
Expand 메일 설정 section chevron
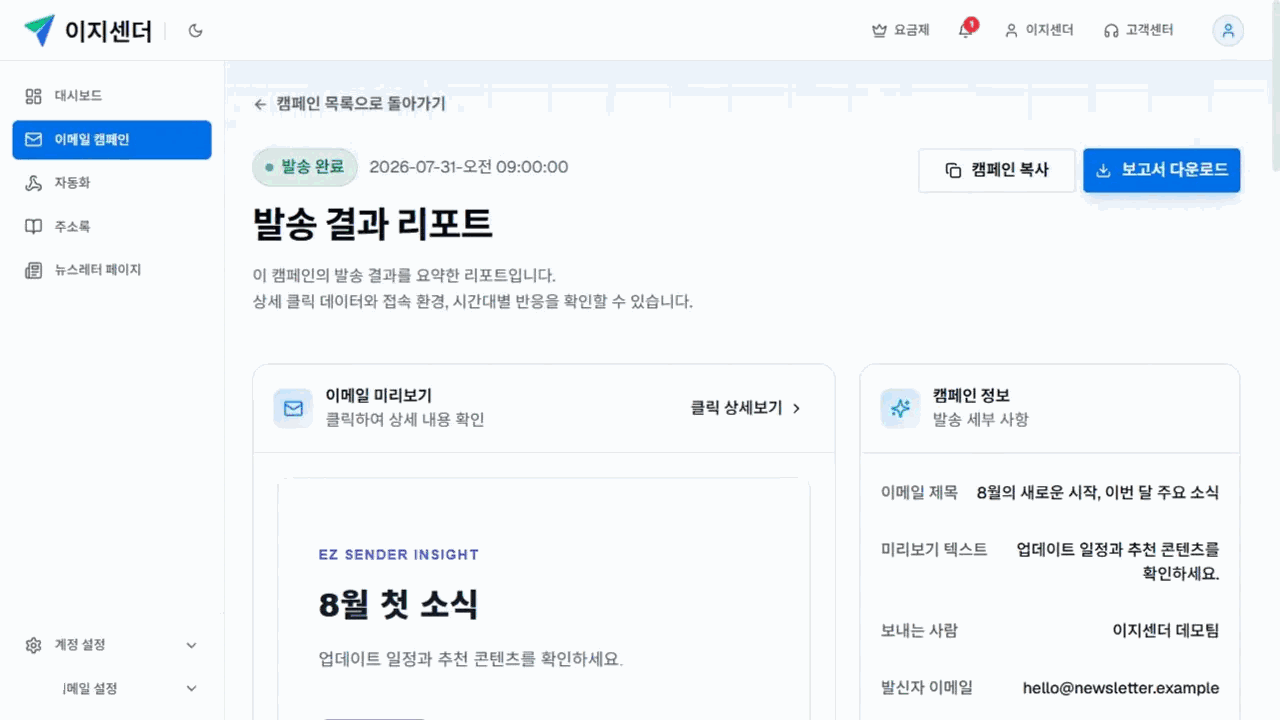[192, 689]
